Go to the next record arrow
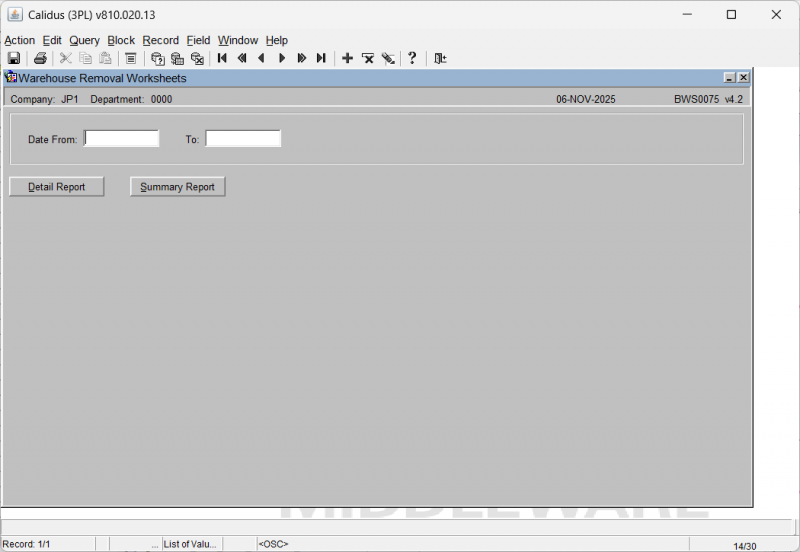Image resolution: width=800 pixels, height=552 pixels. (282, 58)
